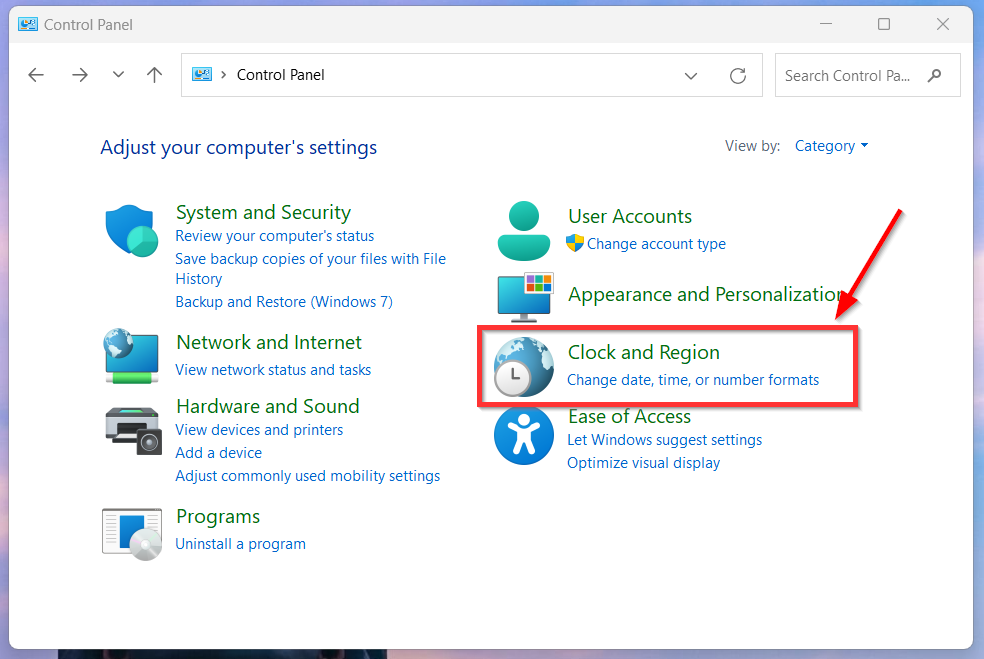984x659 pixels.
Task: Click the Search Control Panel field
Action: tap(867, 75)
